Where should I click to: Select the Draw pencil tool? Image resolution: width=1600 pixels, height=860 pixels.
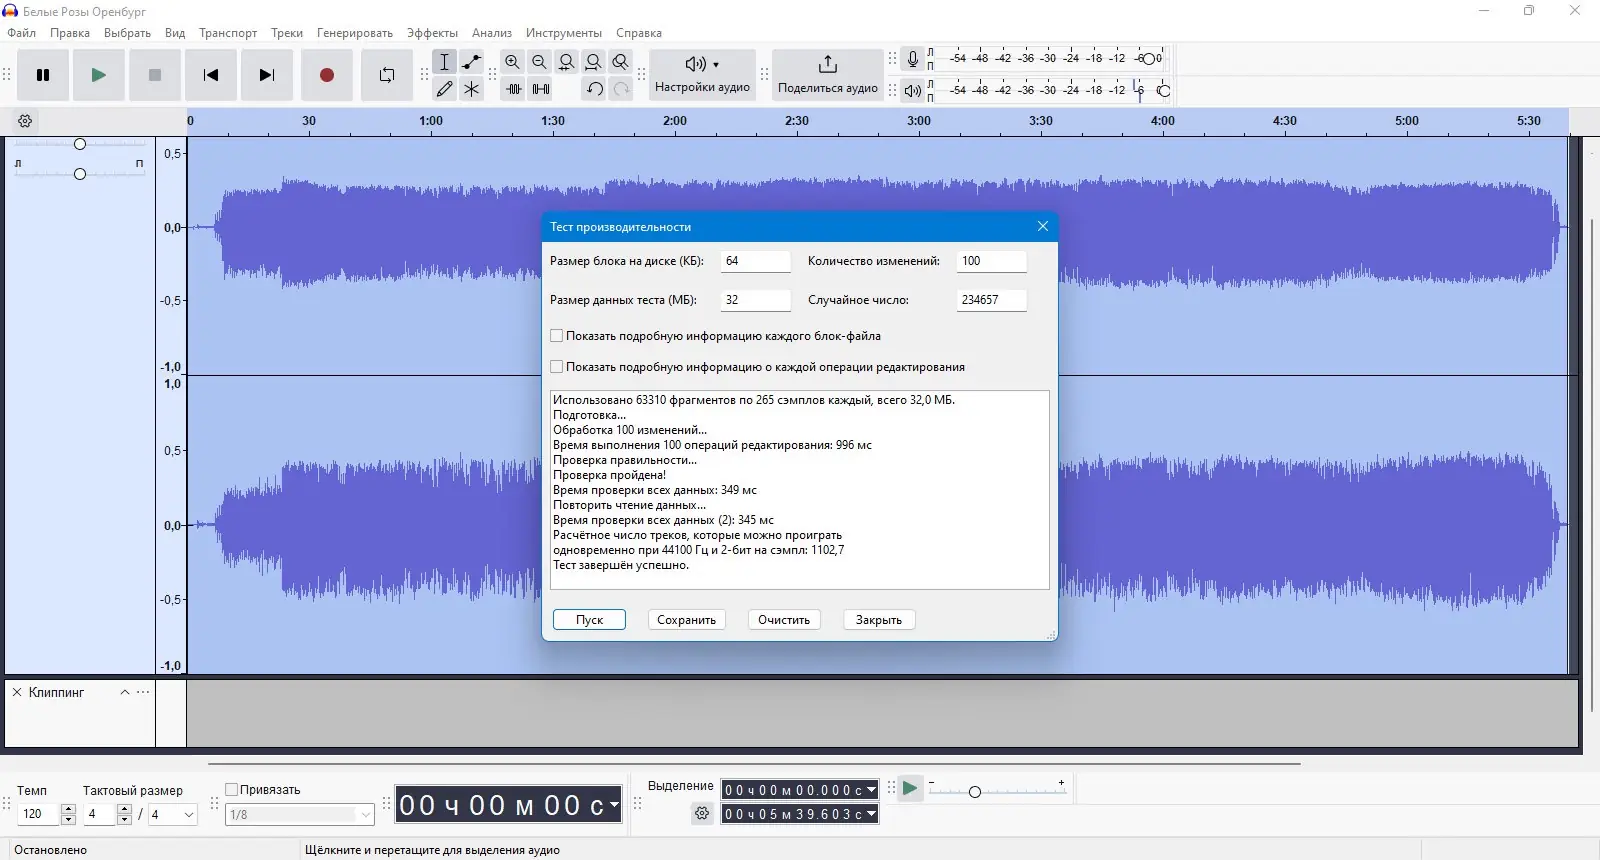coord(445,89)
